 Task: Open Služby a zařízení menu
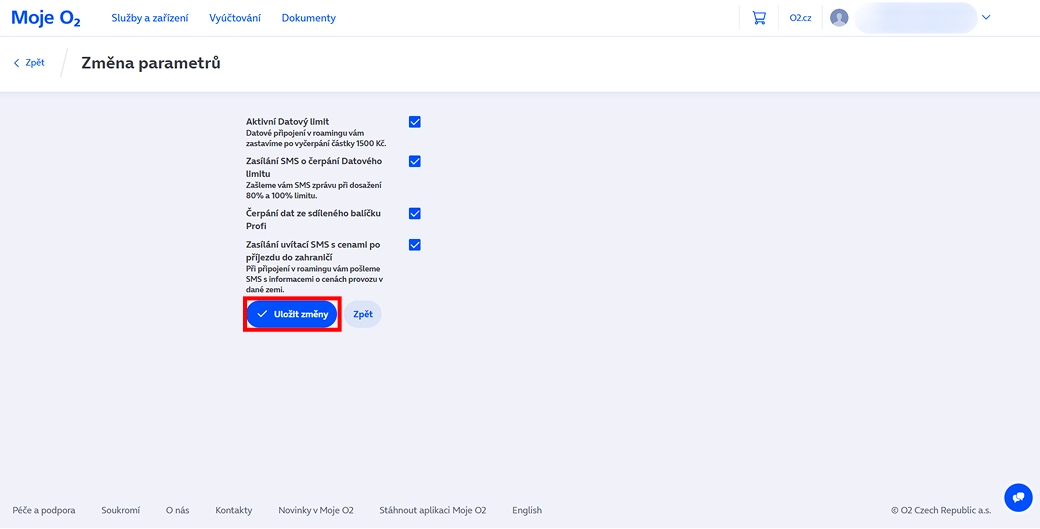click(x=150, y=18)
